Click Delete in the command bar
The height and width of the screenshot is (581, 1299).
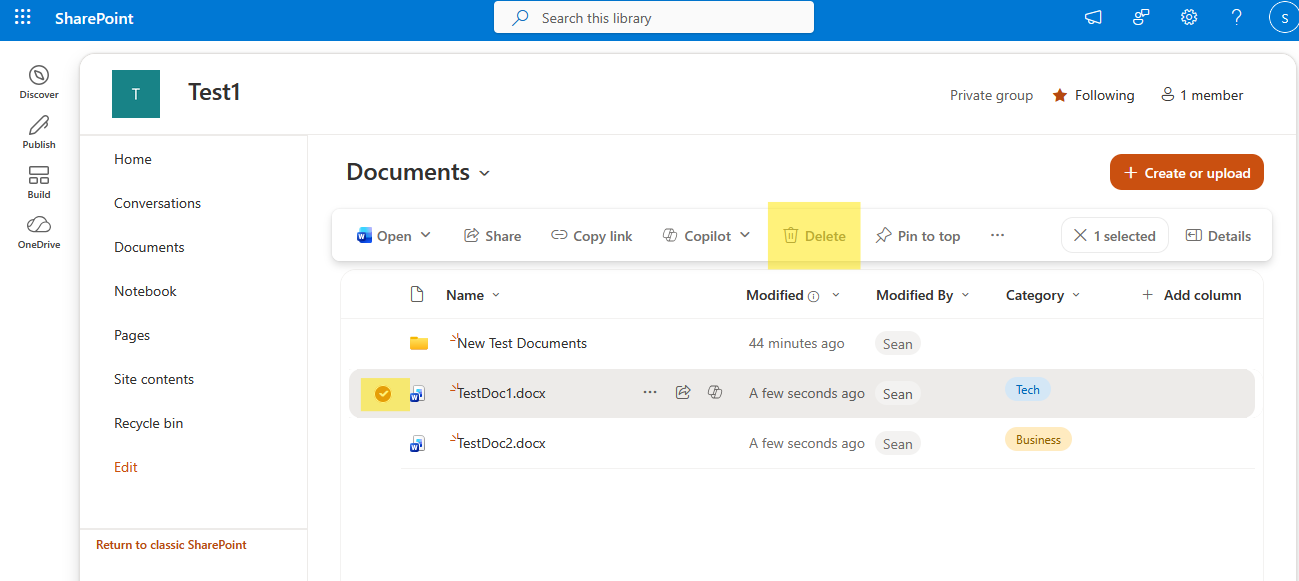(x=814, y=235)
